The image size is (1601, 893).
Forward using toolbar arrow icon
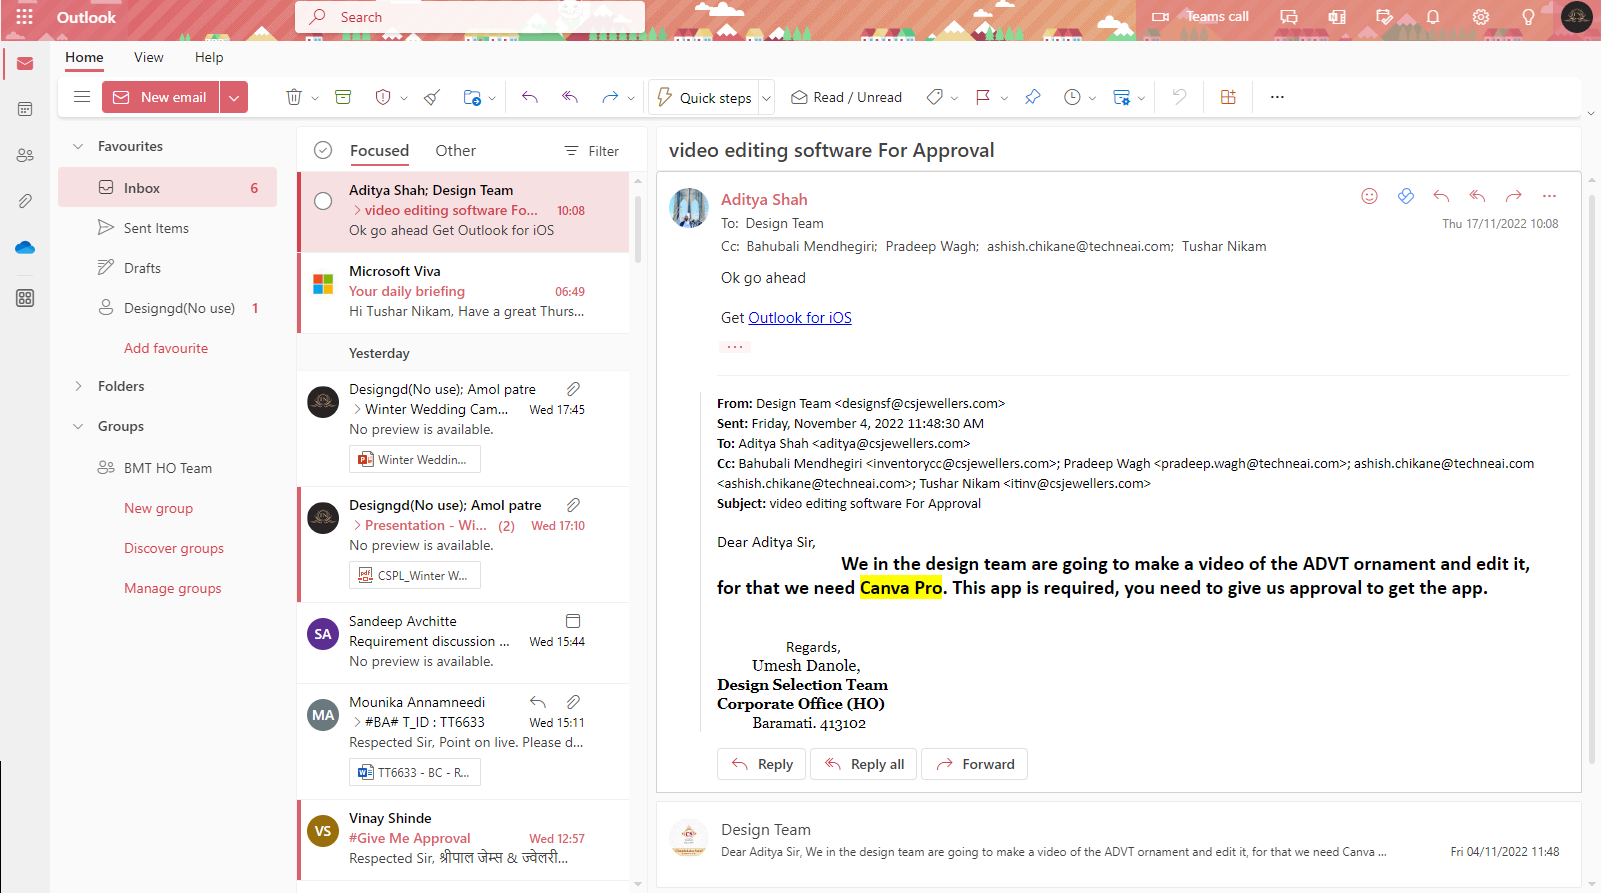[609, 97]
